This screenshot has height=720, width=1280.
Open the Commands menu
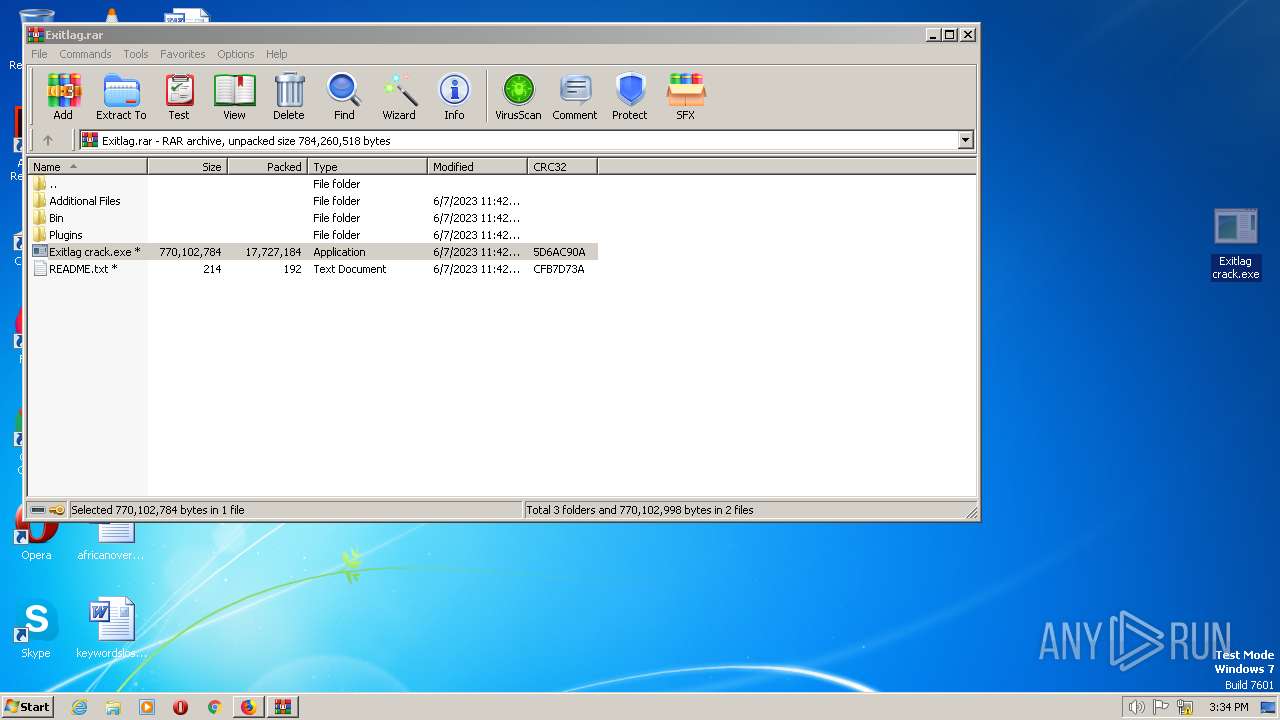(85, 54)
